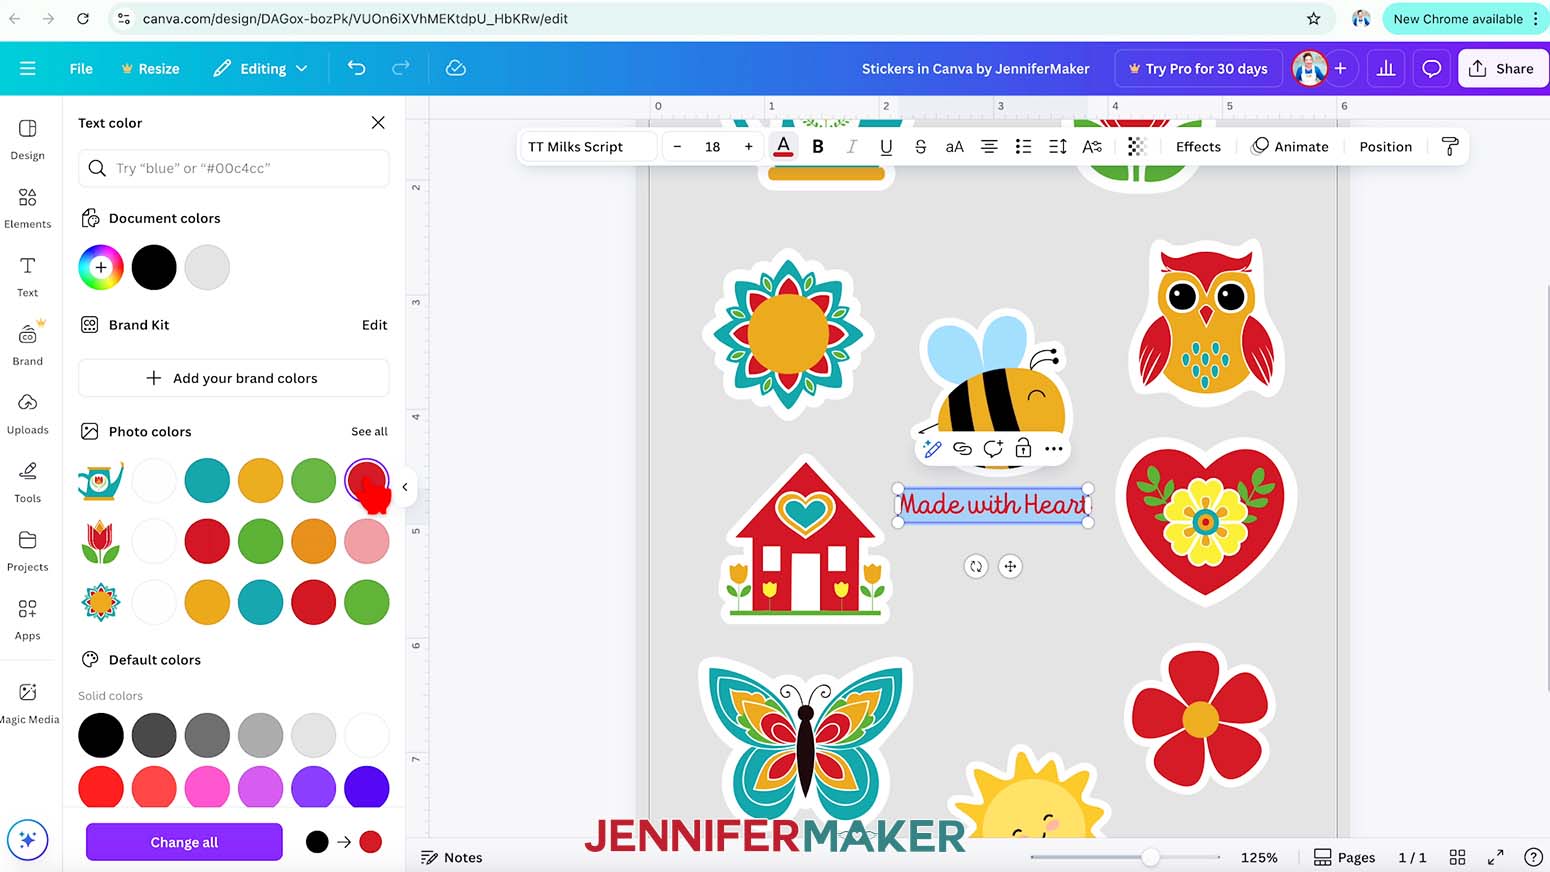Screen dimensions: 1550x872
Task: Open the Editing mode dropdown
Action: [x=260, y=68]
